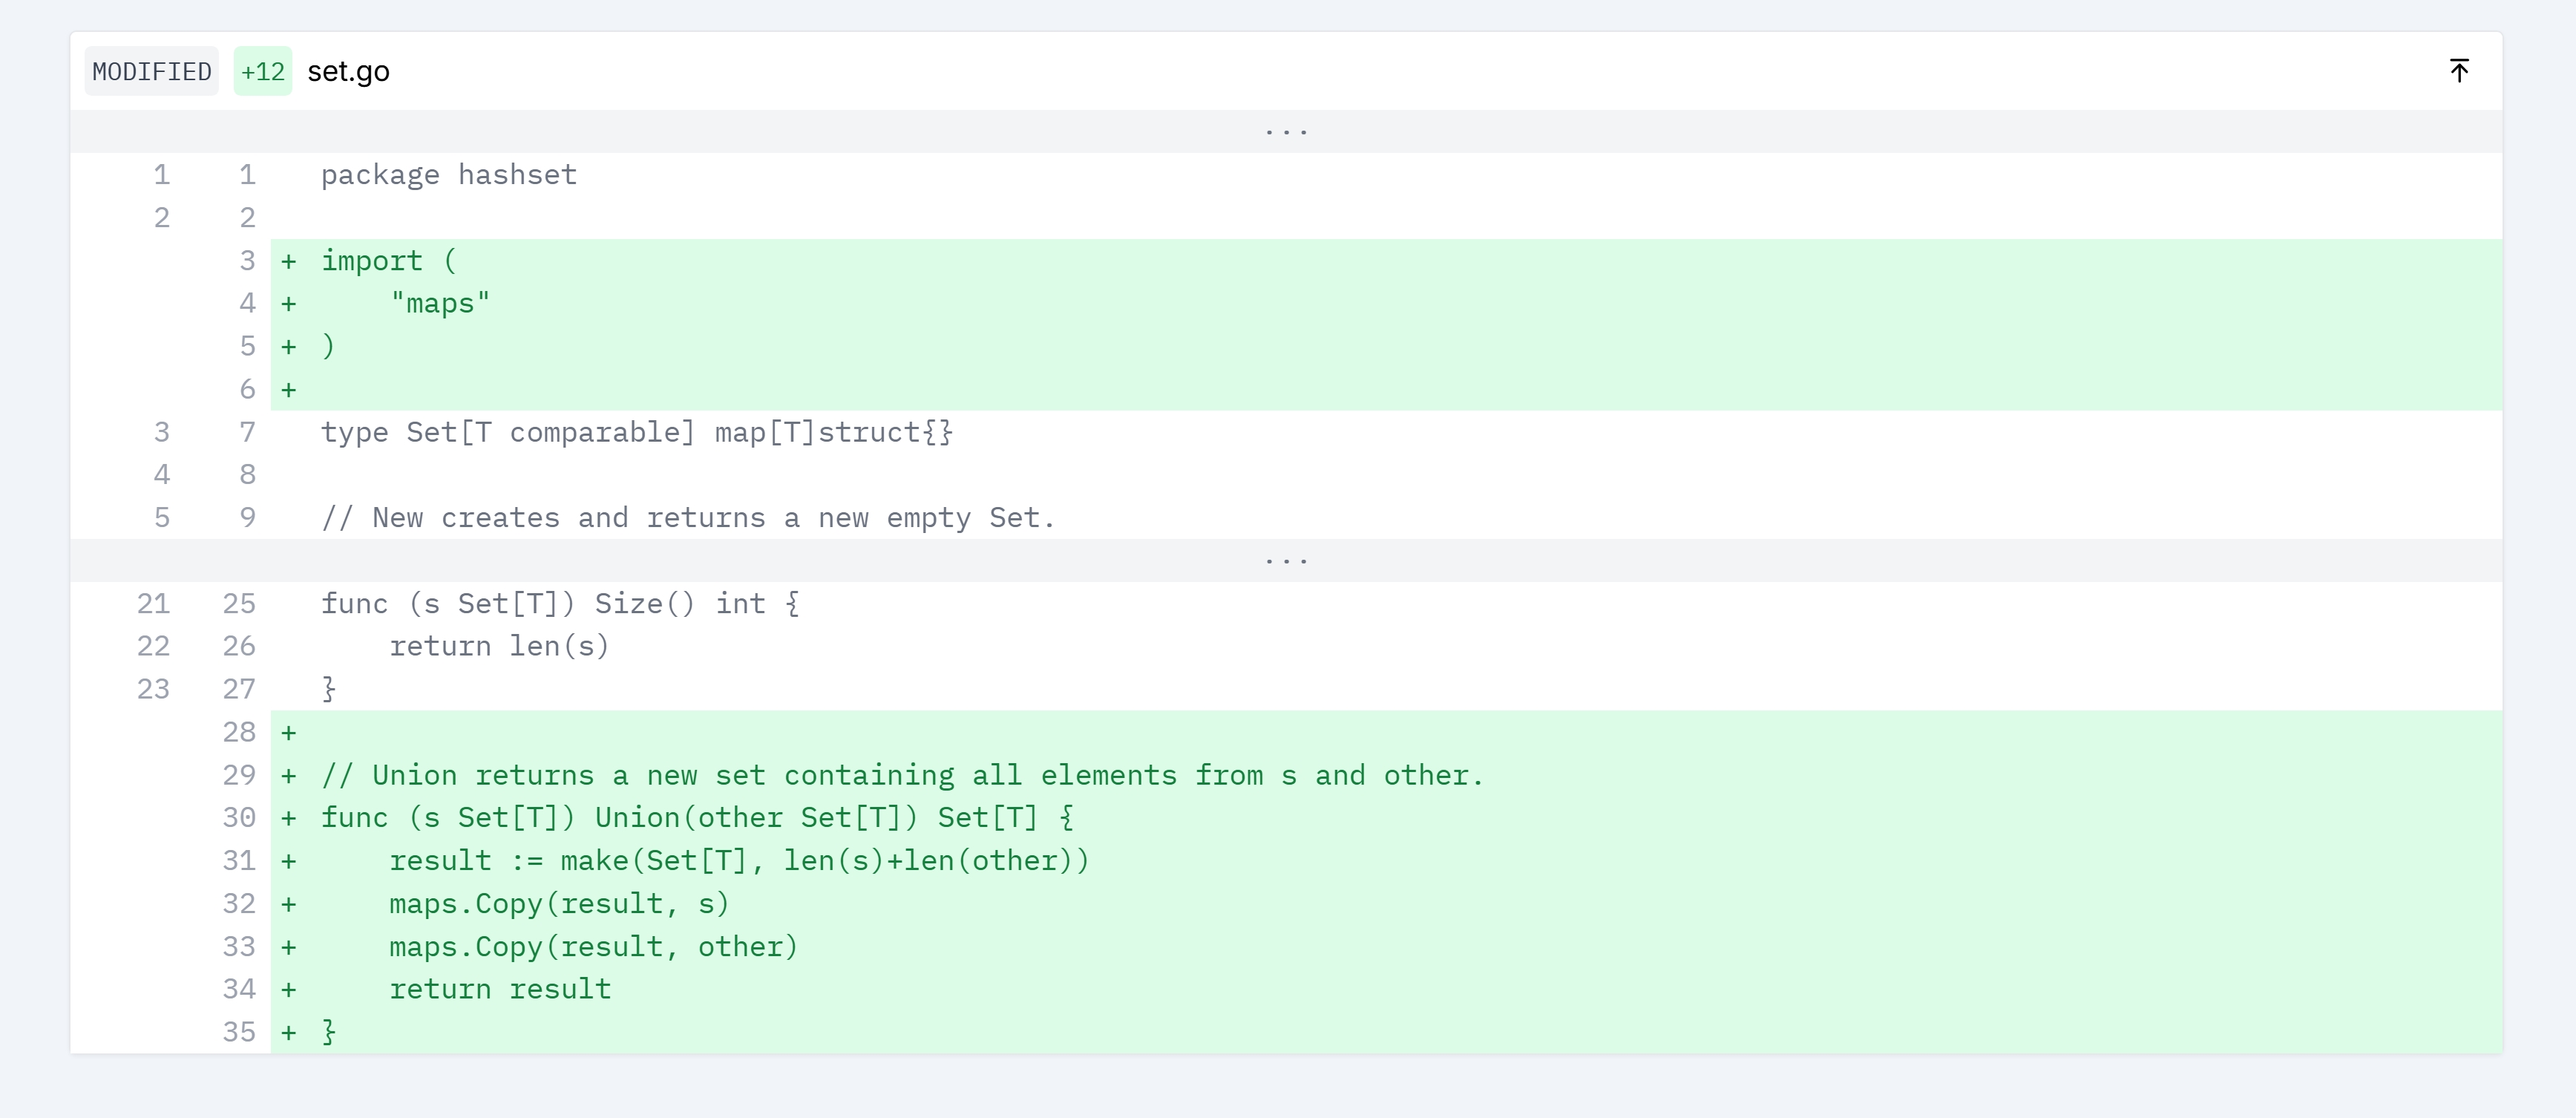Click the plus marker on import line

pos(289,261)
